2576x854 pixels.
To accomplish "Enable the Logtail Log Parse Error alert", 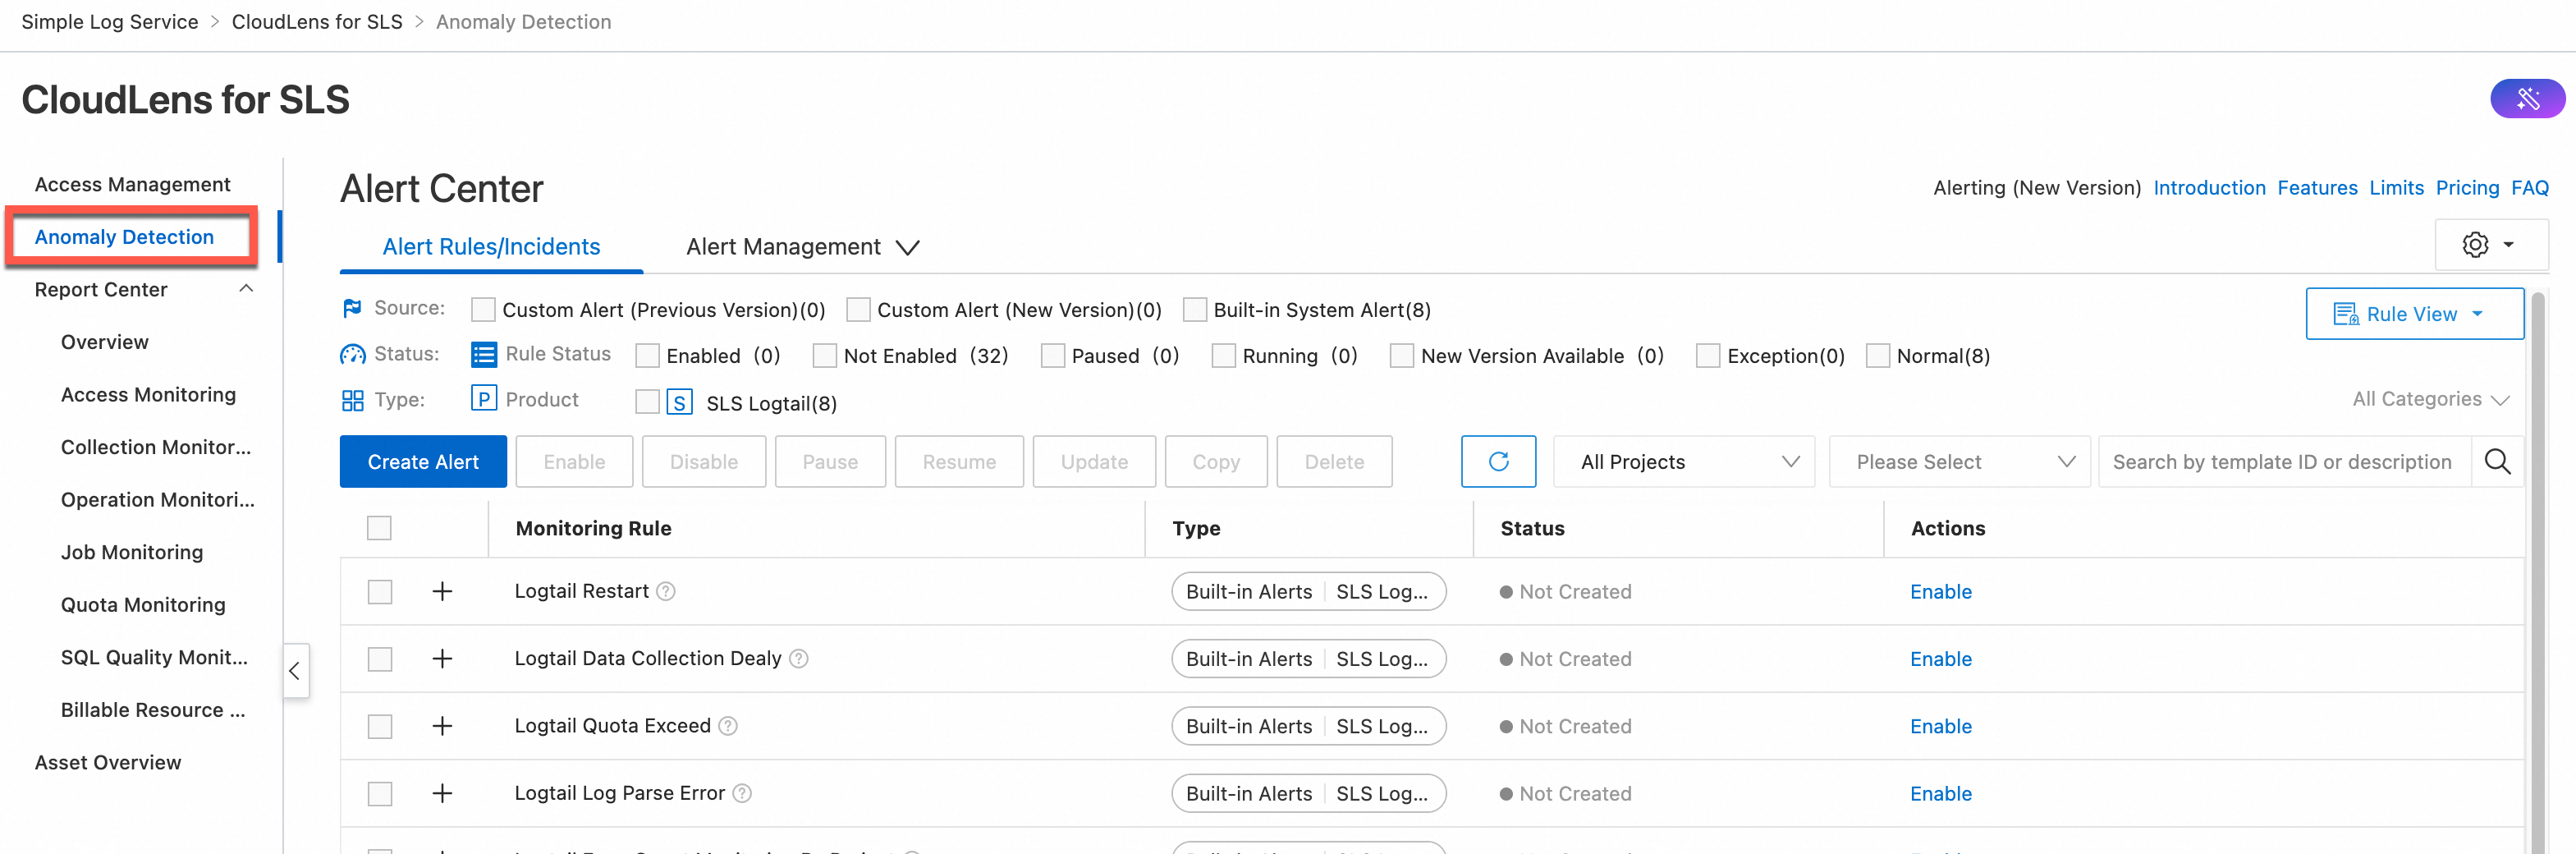I will [1940, 794].
